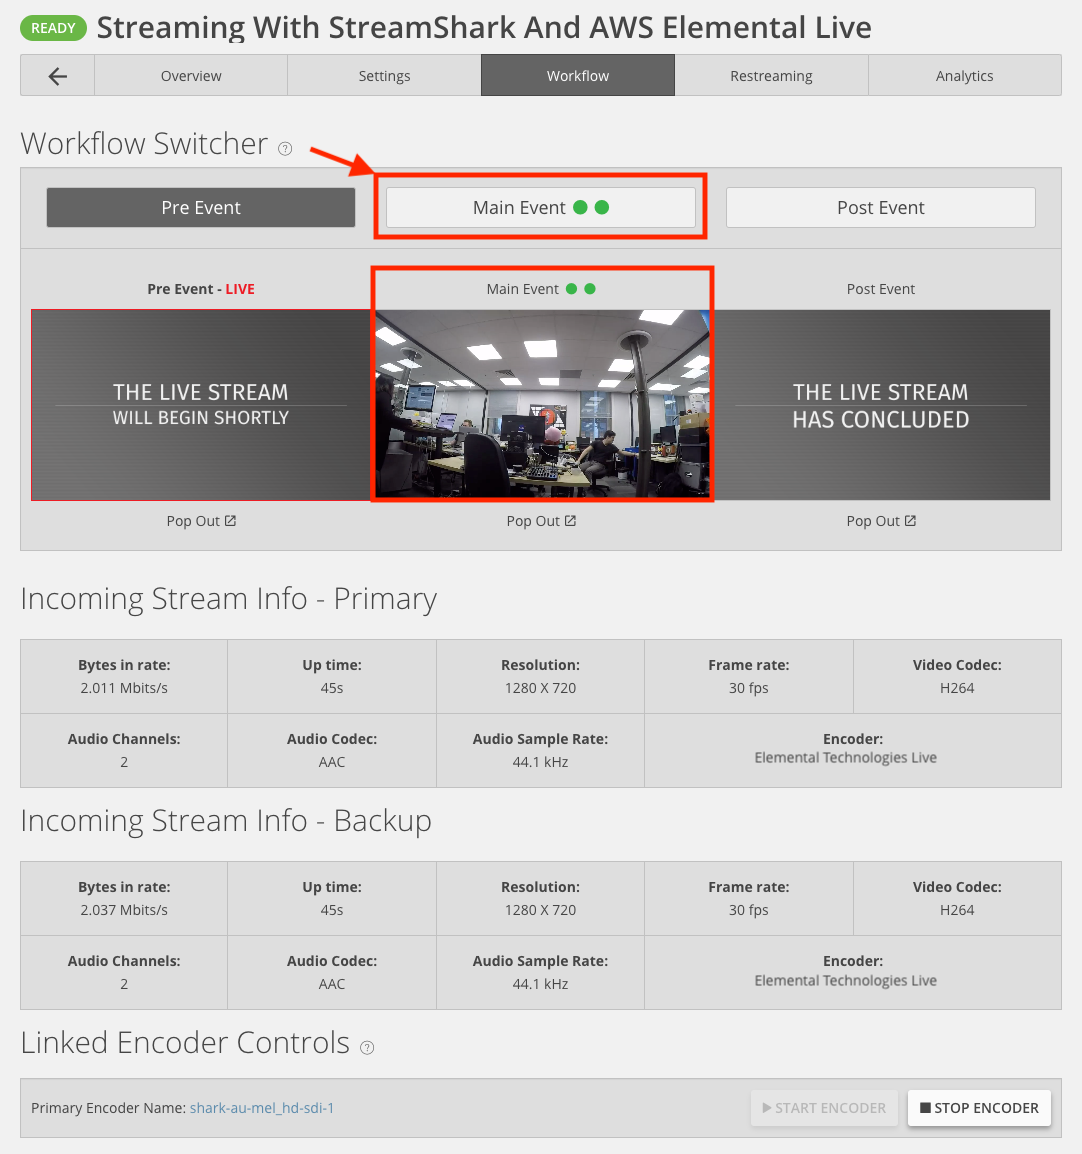The height and width of the screenshot is (1154, 1082).
Task: Pop out the Pre Event preview
Action: 201,521
